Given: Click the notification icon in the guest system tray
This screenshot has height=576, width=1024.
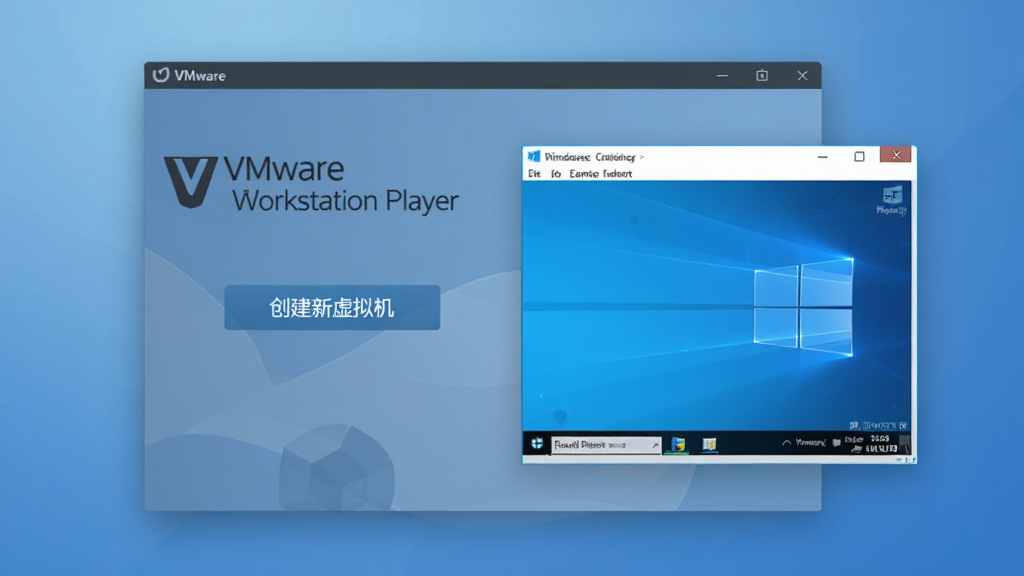Looking at the screenshot, I should coord(837,443).
